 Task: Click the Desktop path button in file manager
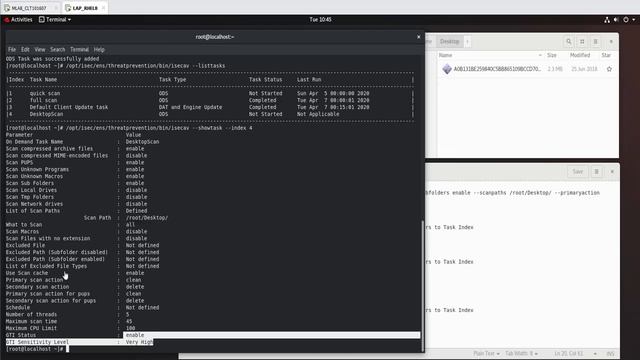[x=449, y=42]
